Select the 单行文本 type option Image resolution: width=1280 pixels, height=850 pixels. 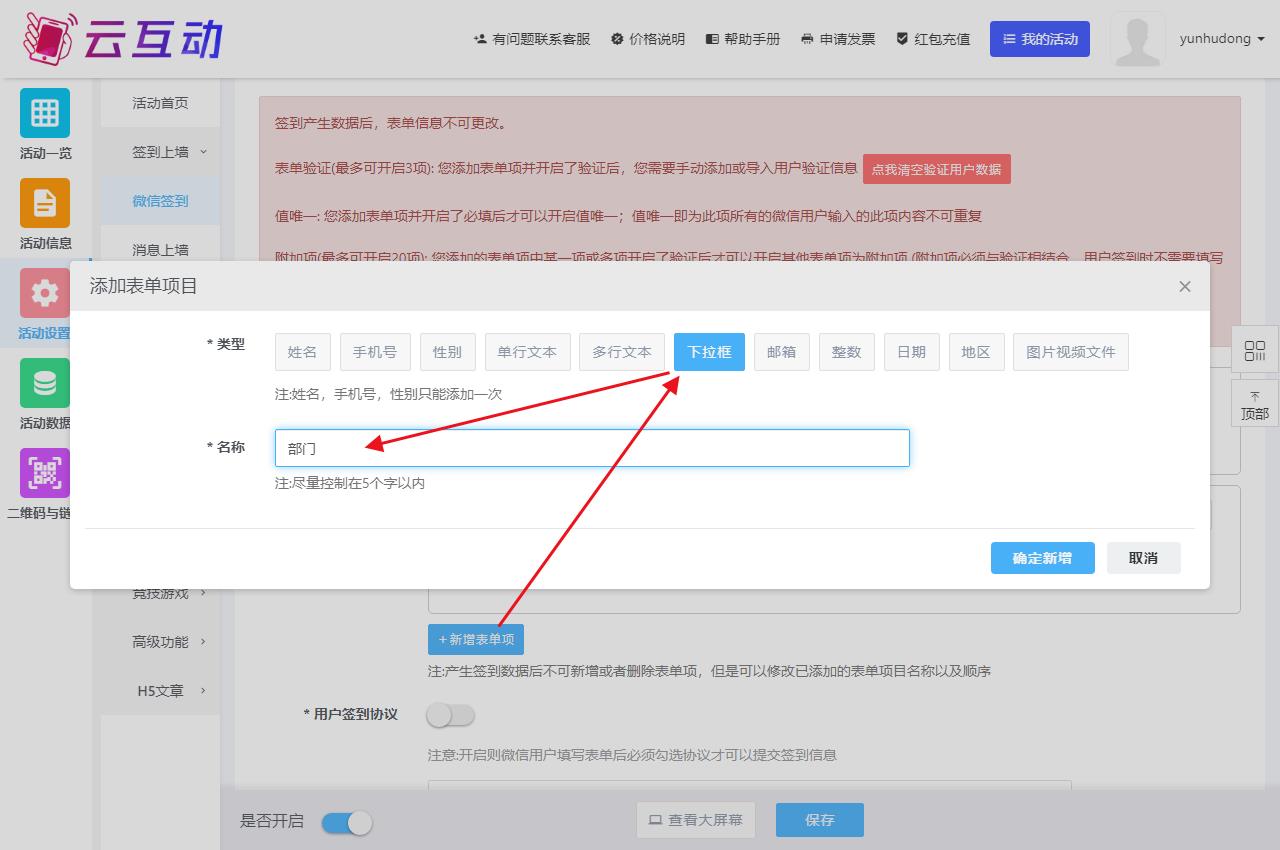(527, 352)
